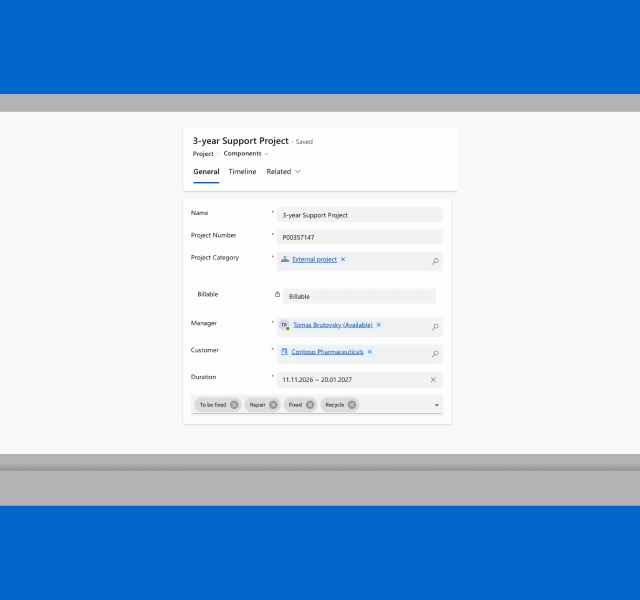Click the 'Manager' field label
Image resolution: width=640 pixels, height=600 pixels.
tap(204, 323)
